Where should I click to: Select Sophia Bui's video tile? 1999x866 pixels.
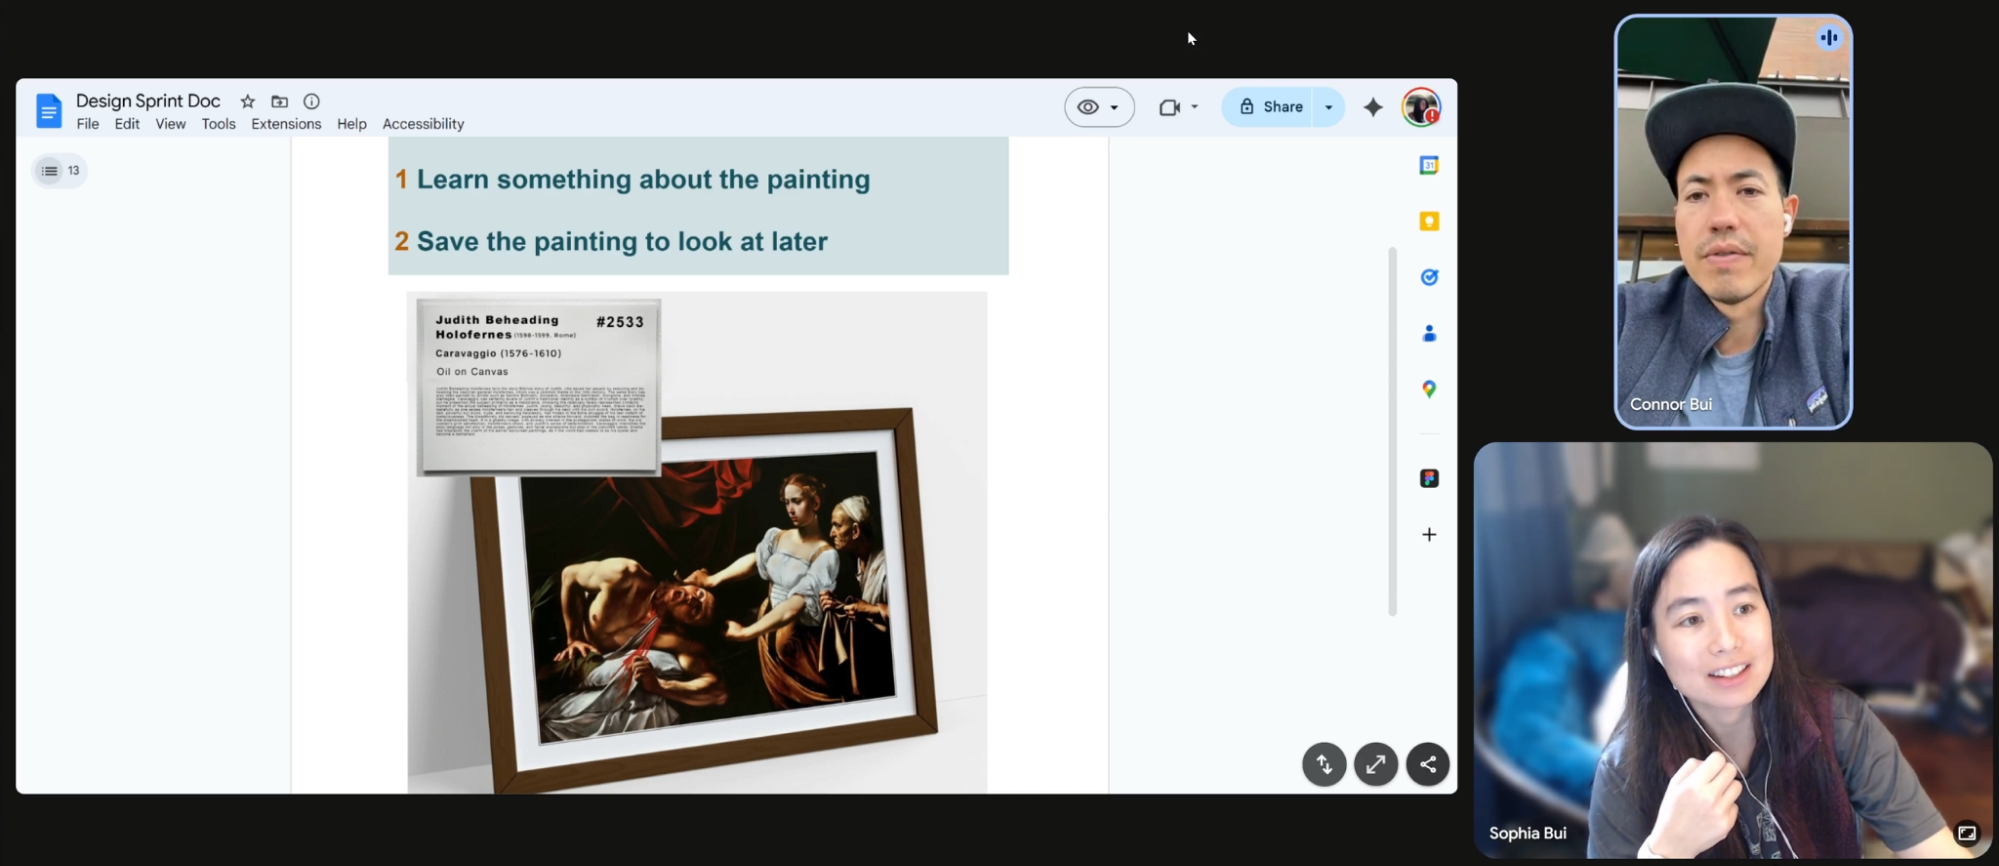click(1733, 650)
